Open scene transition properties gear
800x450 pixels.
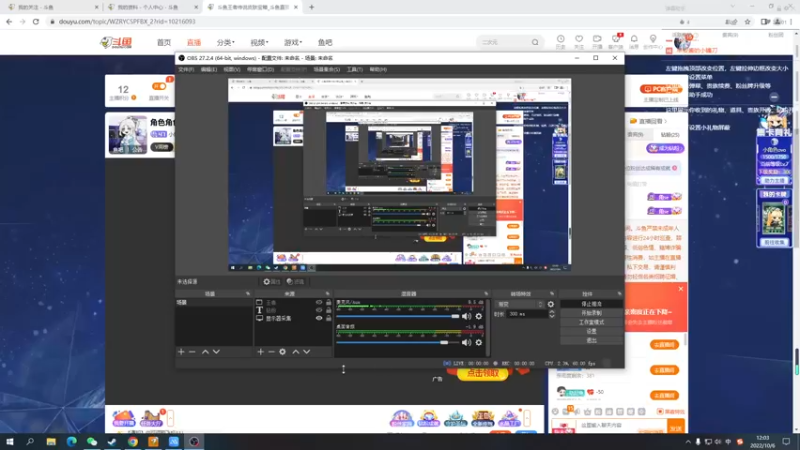coord(551,304)
